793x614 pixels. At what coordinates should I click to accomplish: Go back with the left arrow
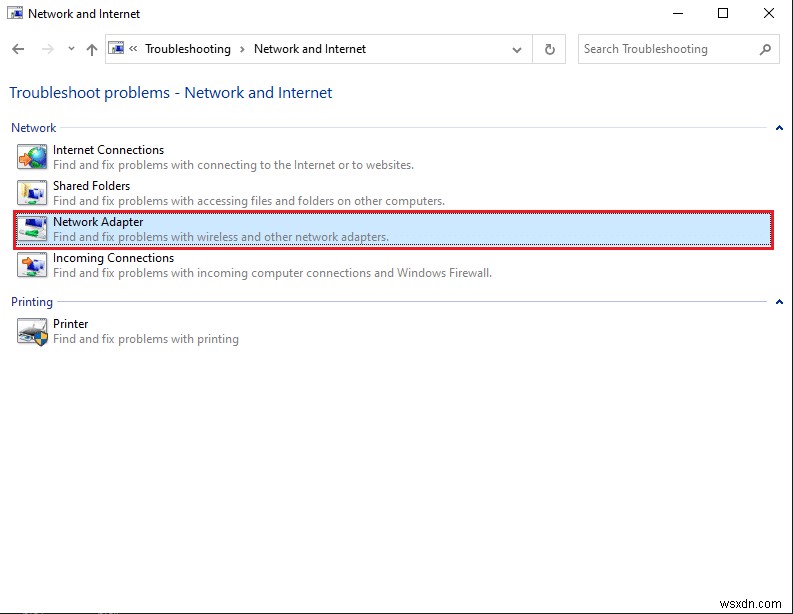click(18, 49)
